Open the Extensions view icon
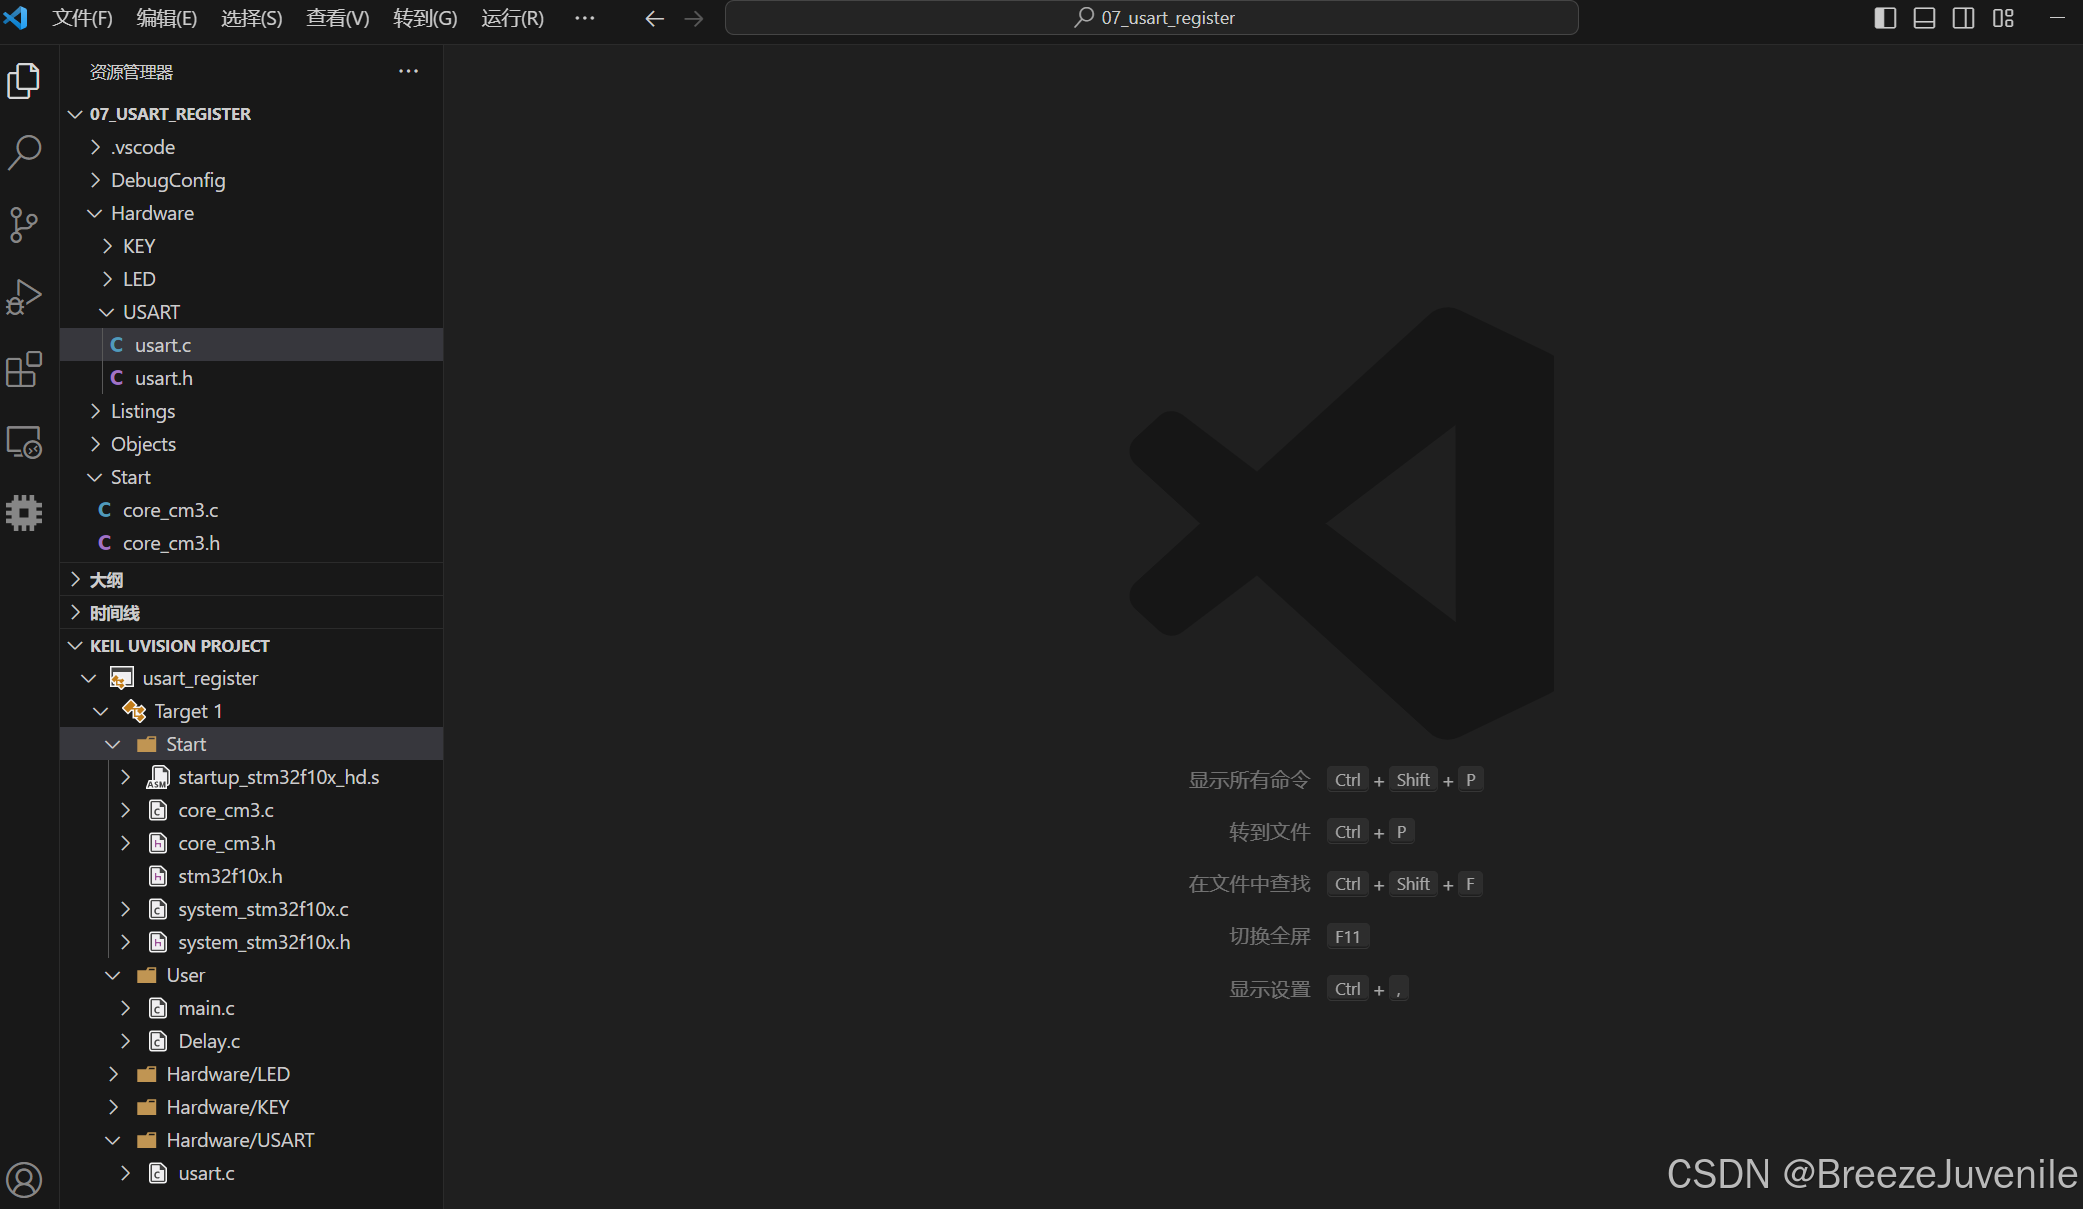 (24, 369)
